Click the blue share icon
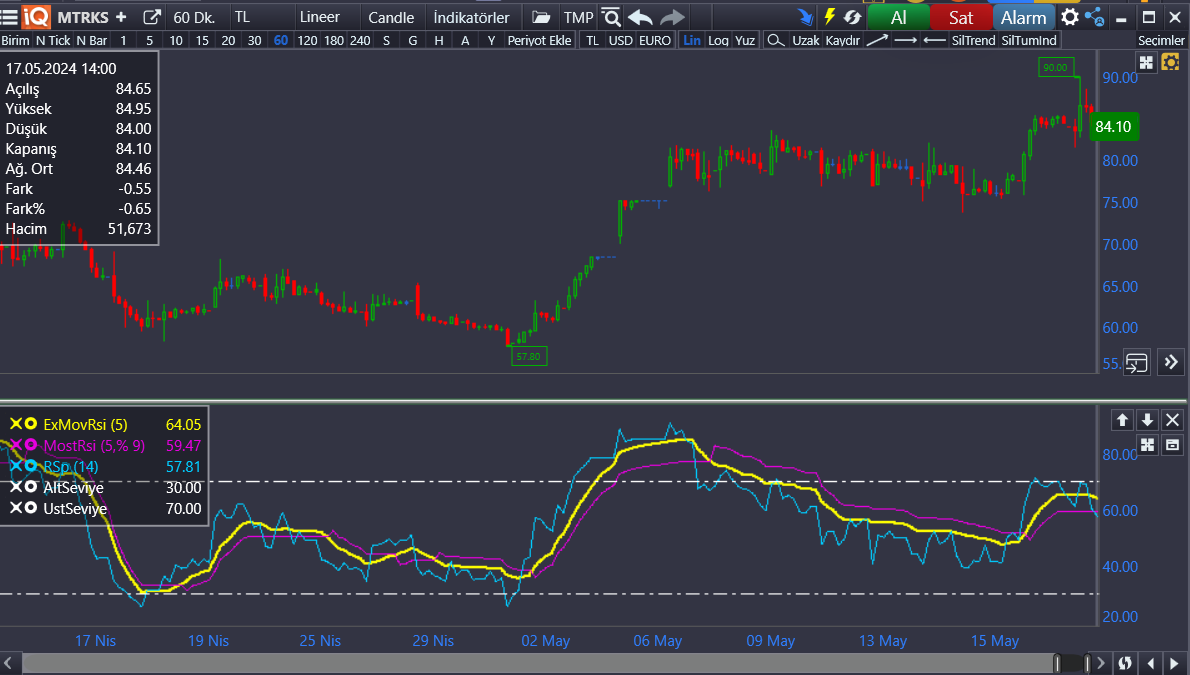 (x=1094, y=17)
